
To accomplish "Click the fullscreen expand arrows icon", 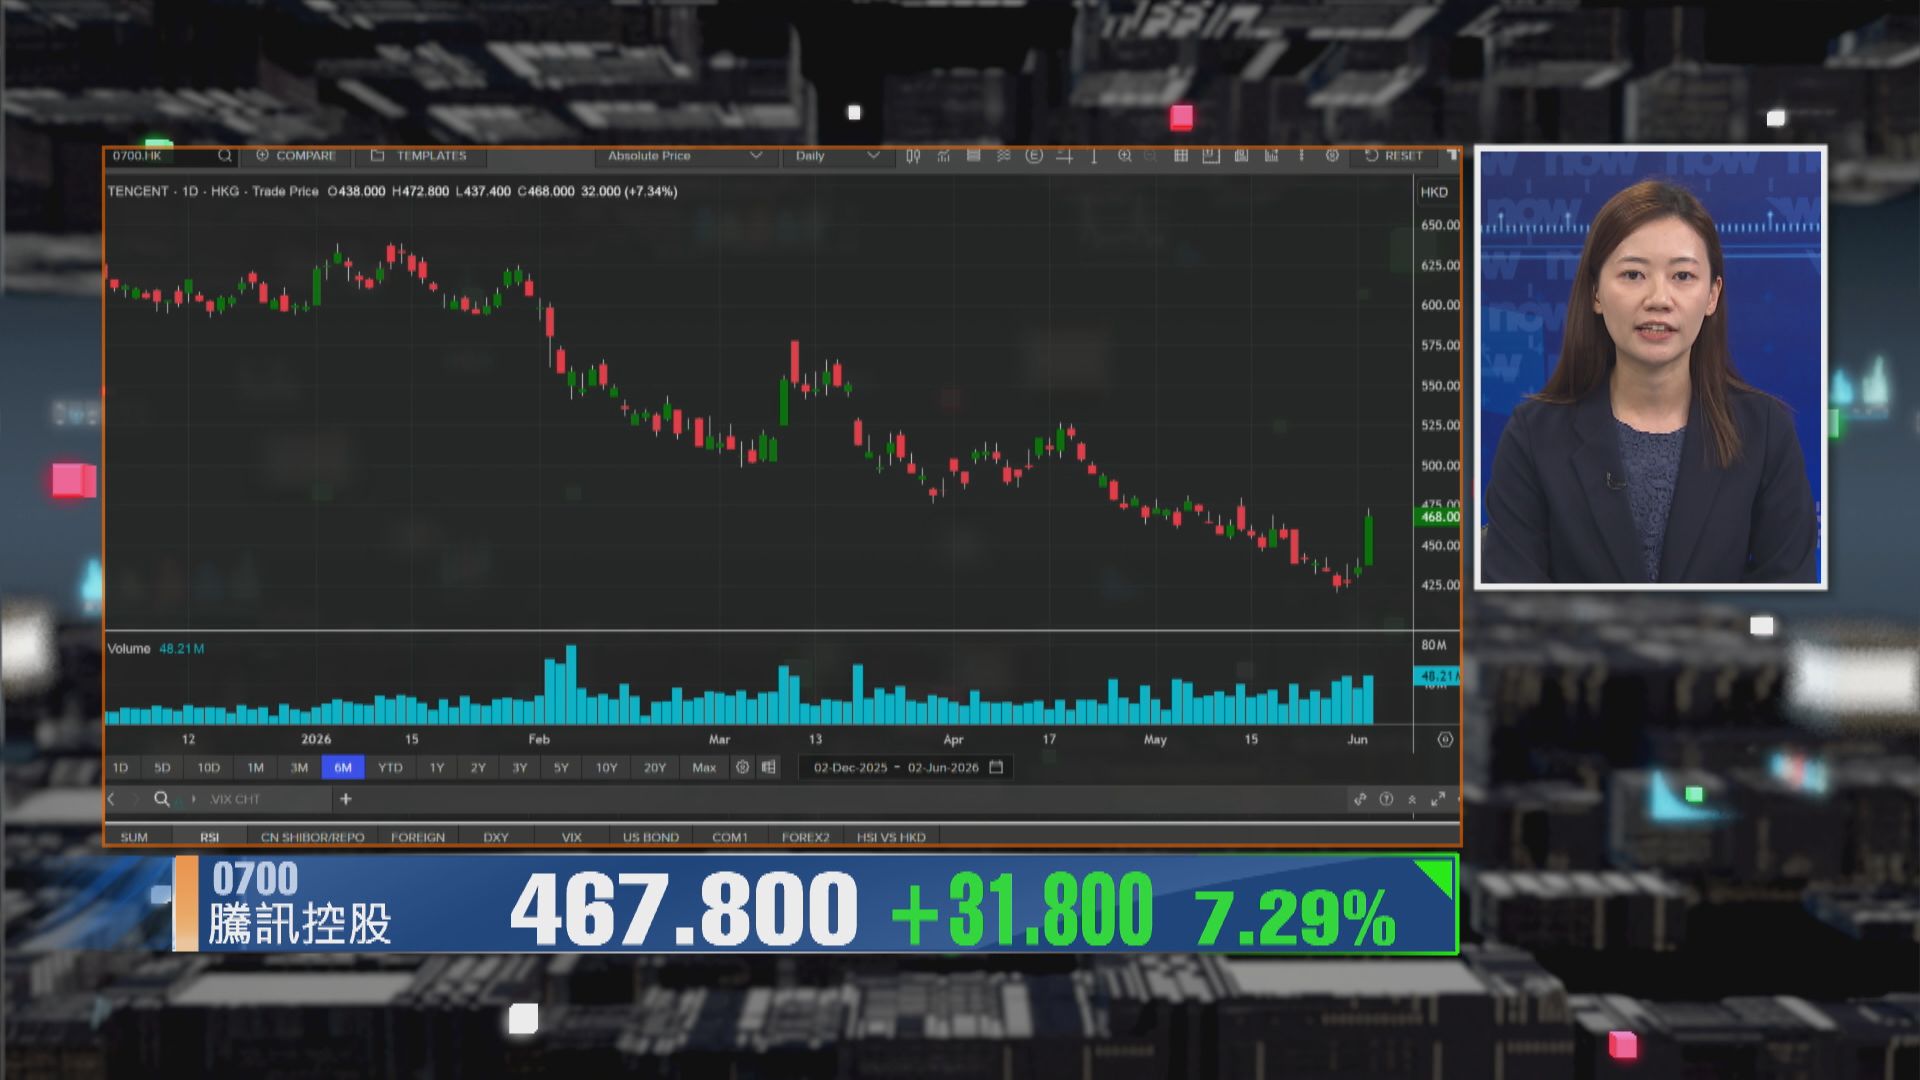I will [x=1438, y=799].
